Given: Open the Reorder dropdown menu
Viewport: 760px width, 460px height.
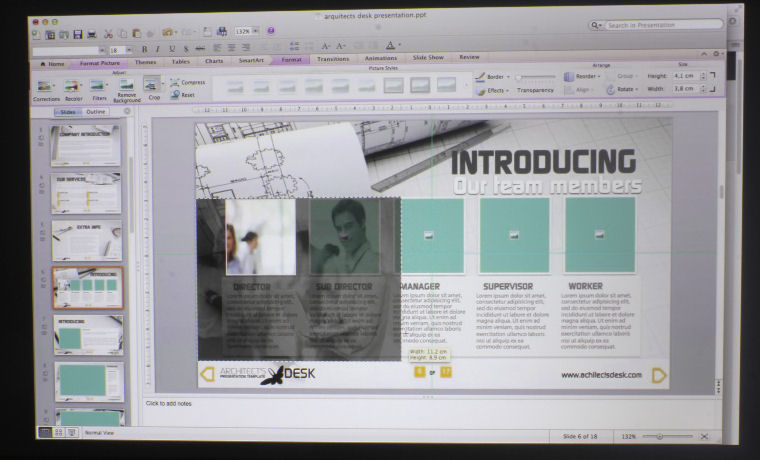Looking at the screenshot, I should pos(583,76).
